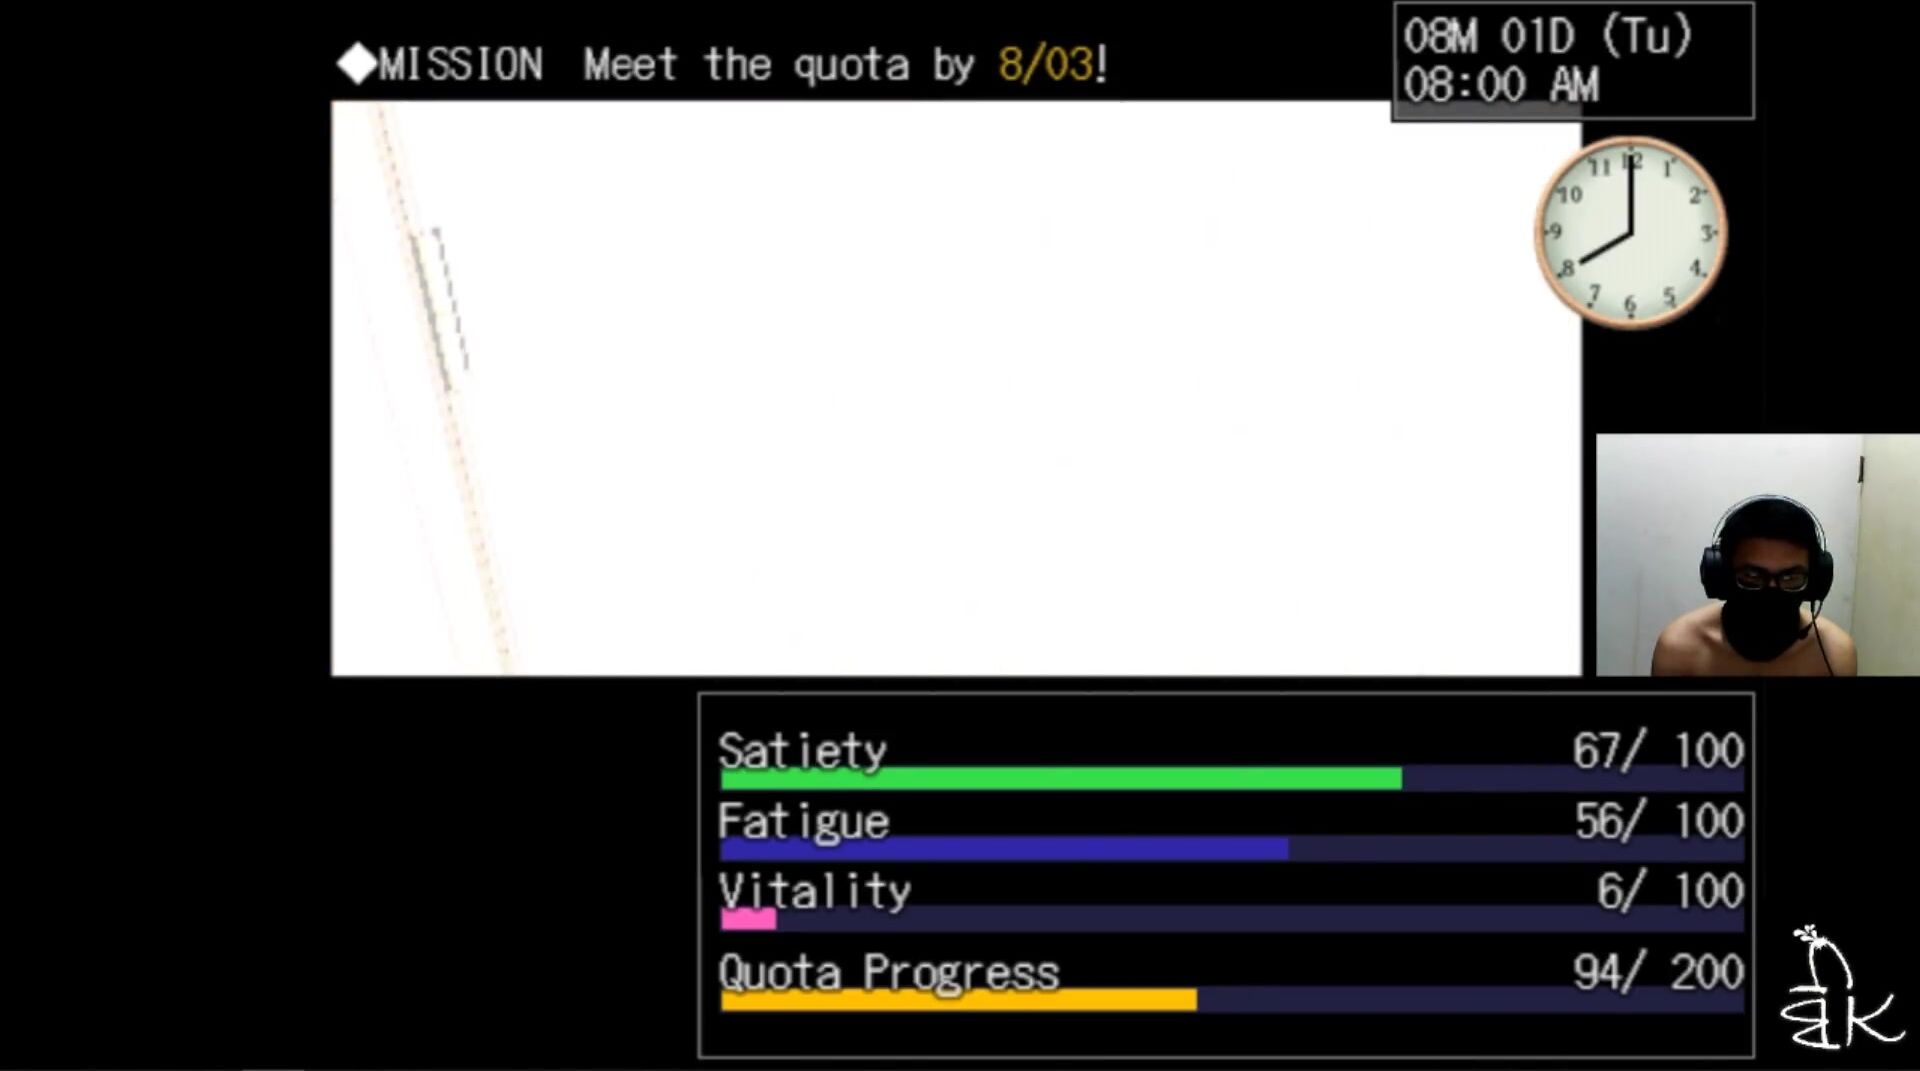Click the Vitality label
Image resolution: width=1920 pixels, height=1071 pixels.
tap(814, 891)
